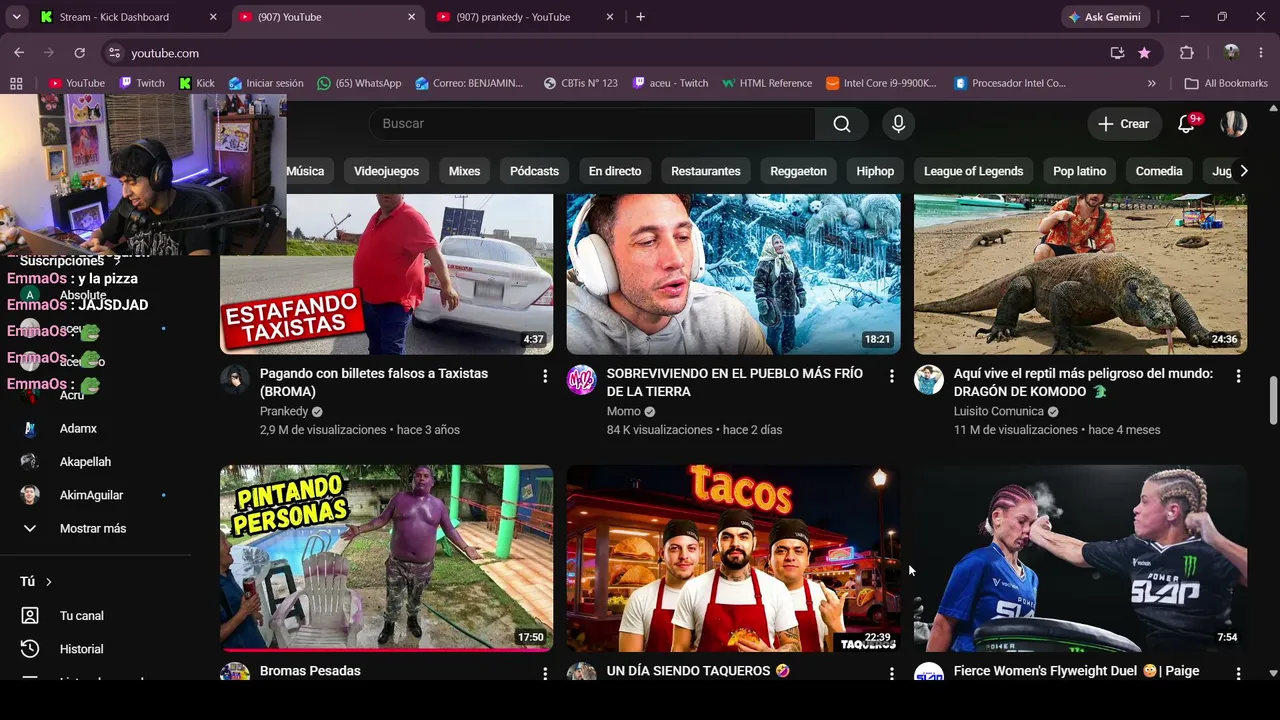Filter by the 'League of Legends' chip
This screenshot has width=1280, height=720.
coord(973,171)
